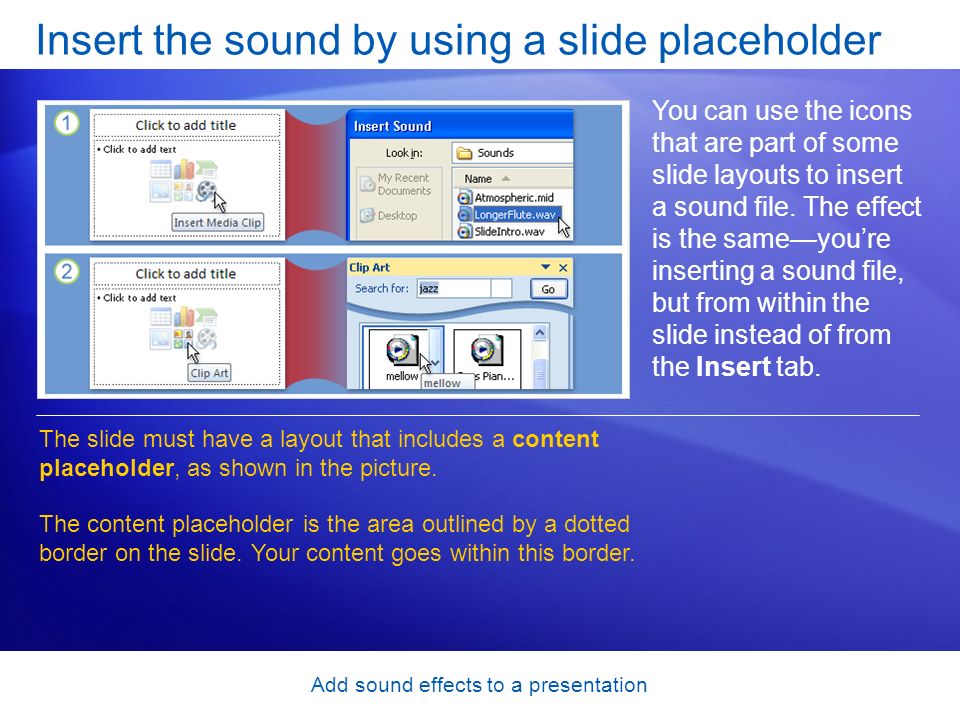Select SlideIntro.wav file name

[x=509, y=232]
